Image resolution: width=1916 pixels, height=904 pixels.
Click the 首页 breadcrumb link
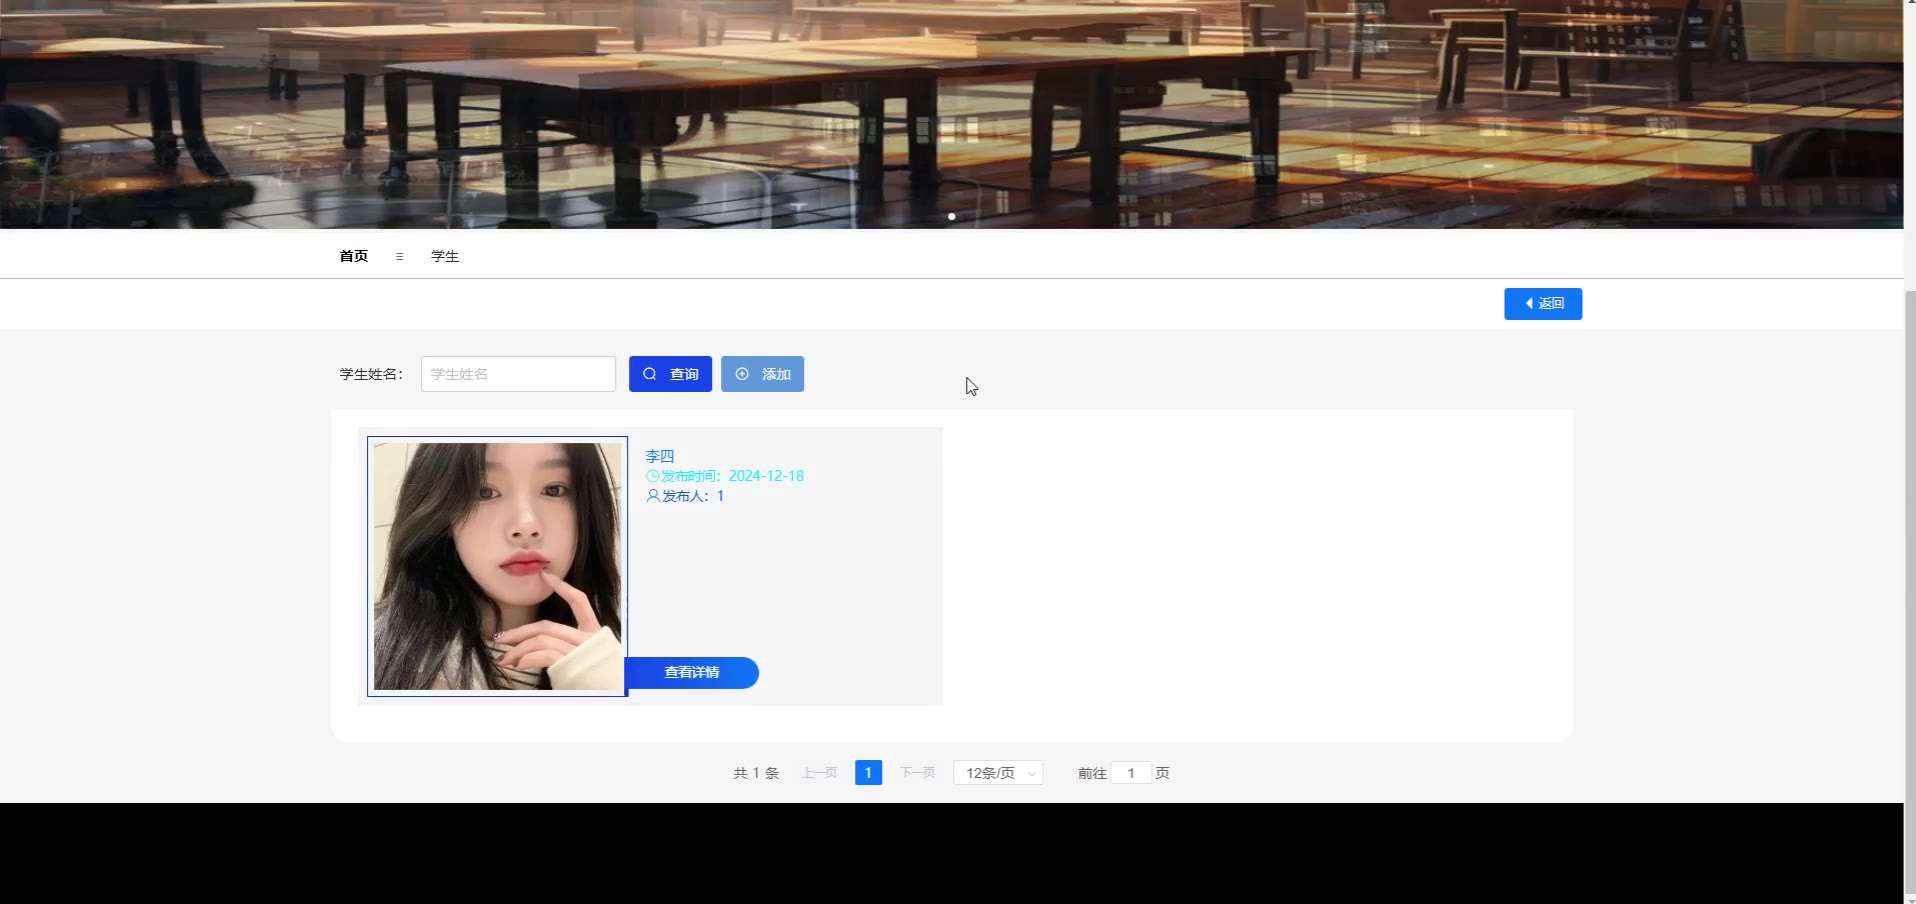tap(353, 256)
